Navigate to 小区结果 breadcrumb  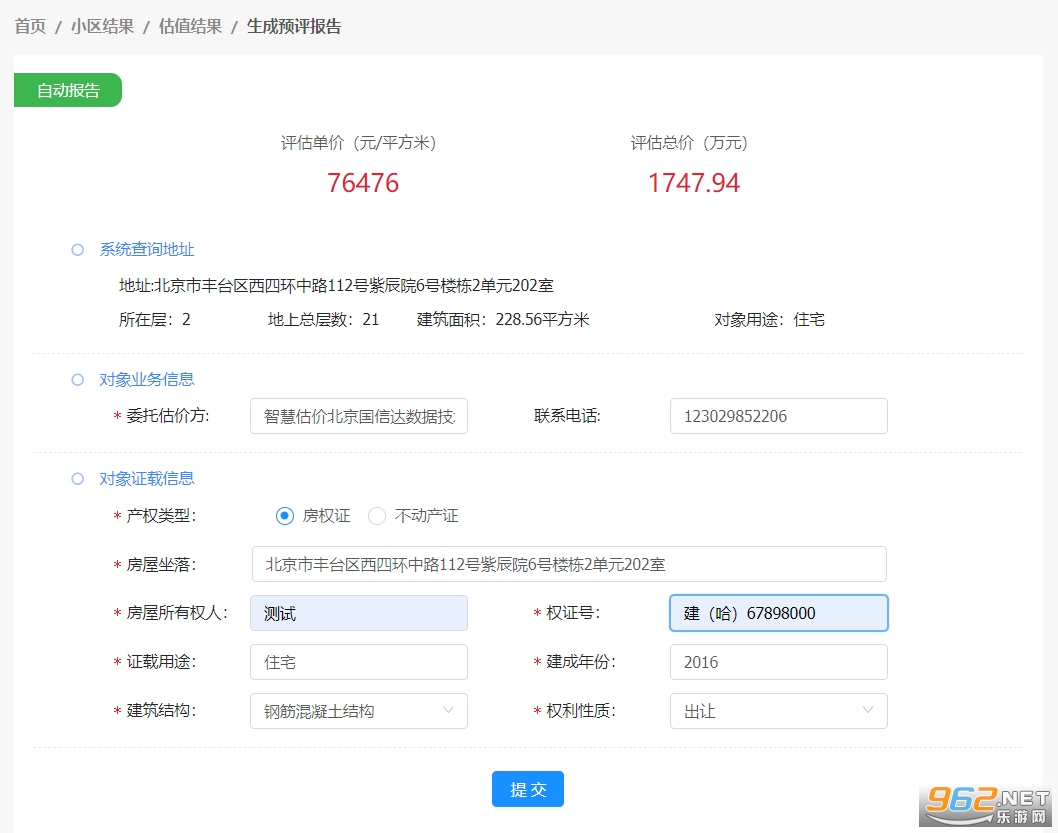pos(102,27)
